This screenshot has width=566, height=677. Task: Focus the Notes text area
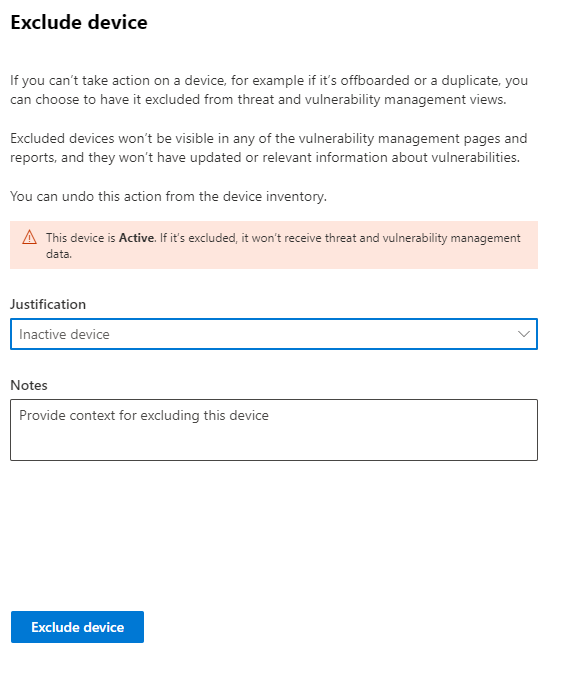(x=274, y=430)
